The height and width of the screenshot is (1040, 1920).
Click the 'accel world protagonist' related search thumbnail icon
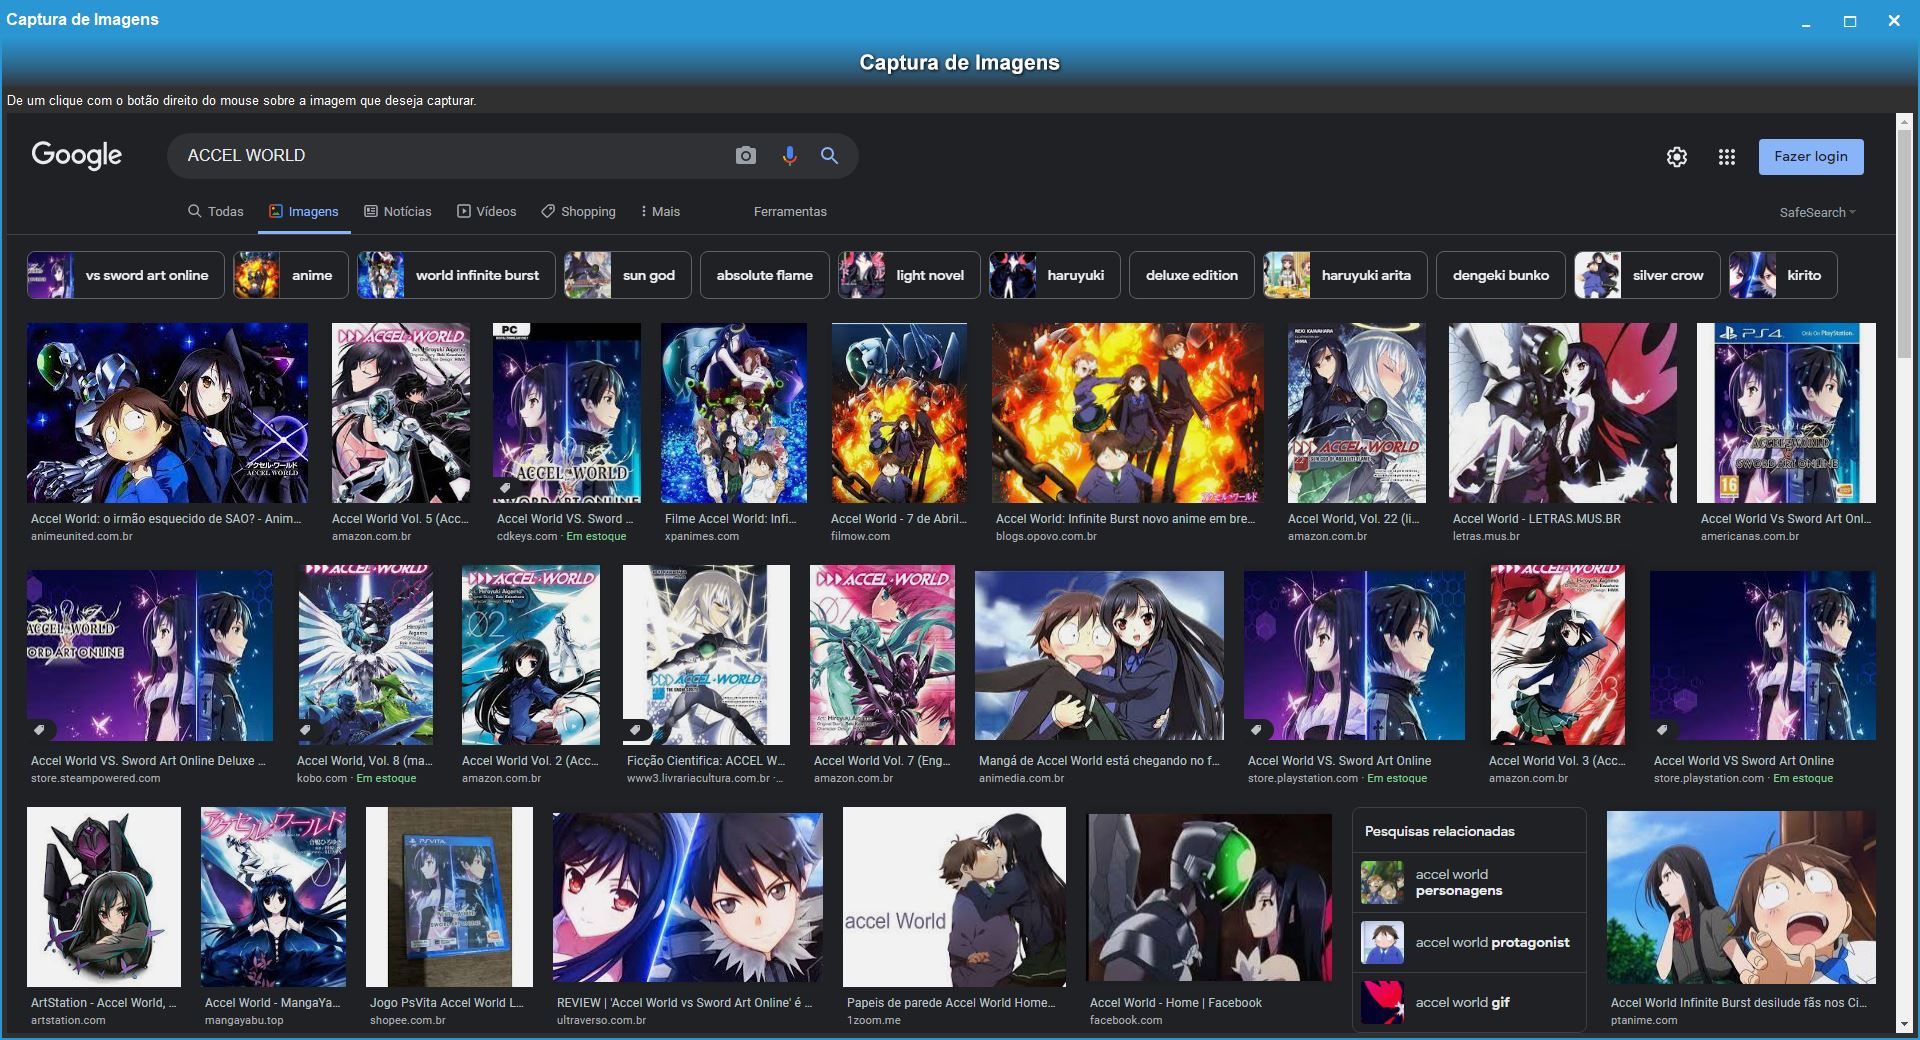1382,942
